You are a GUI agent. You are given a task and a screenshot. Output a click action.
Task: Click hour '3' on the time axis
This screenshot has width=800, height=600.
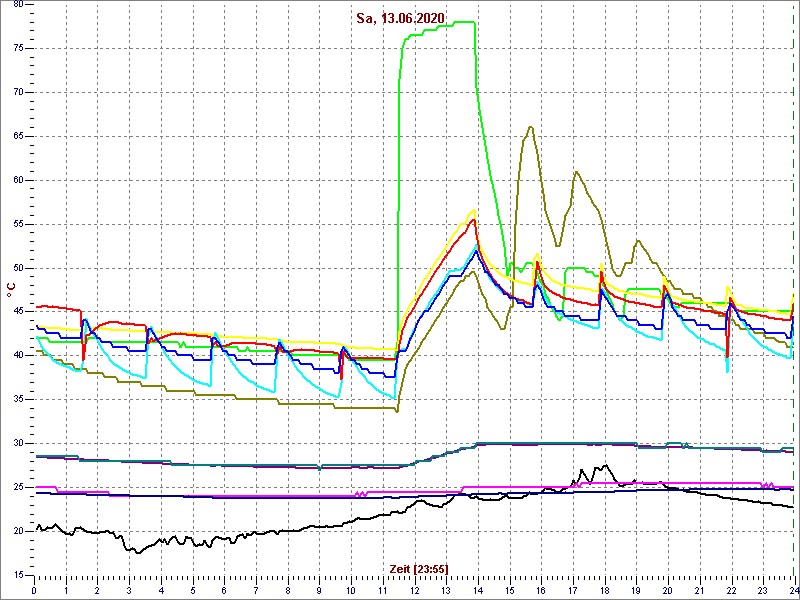129,589
